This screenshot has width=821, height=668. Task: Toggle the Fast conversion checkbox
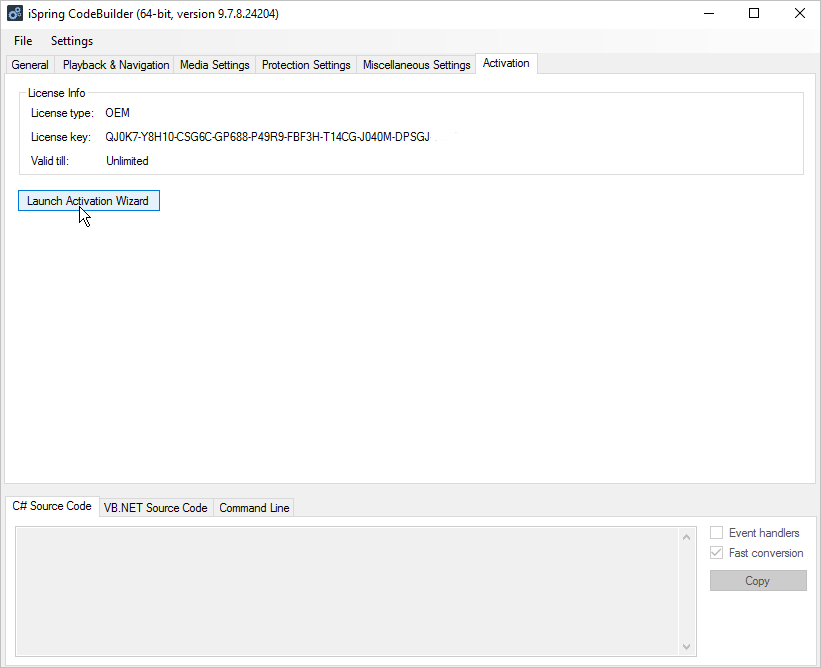pyautogui.click(x=716, y=553)
